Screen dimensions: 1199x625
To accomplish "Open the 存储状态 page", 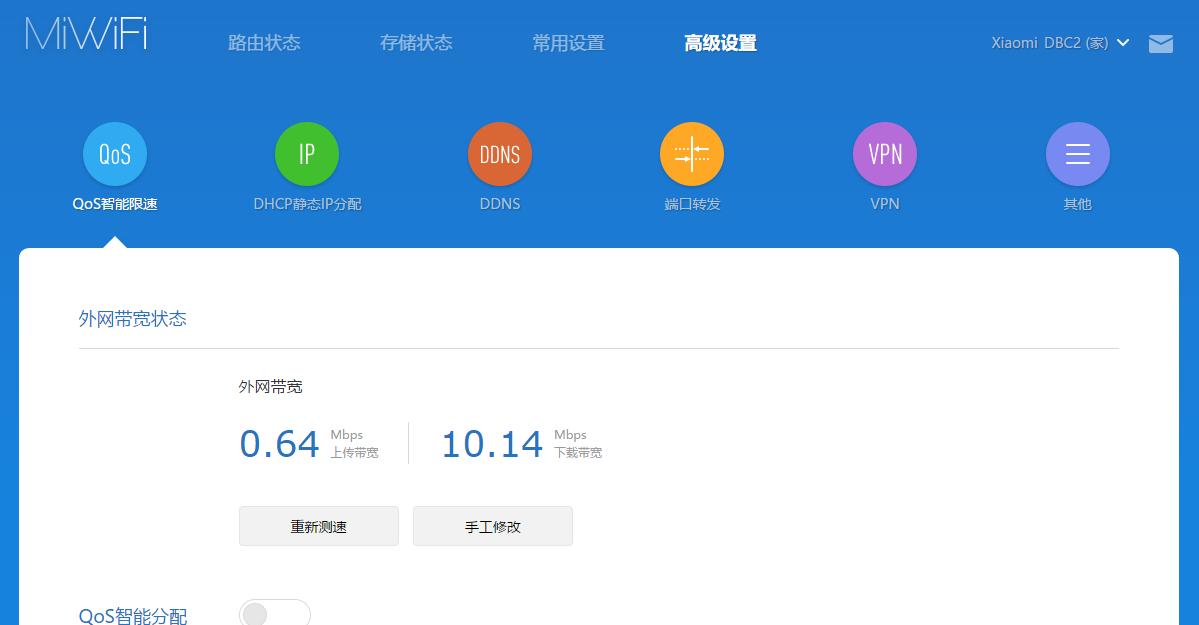I will pyautogui.click(x=416, y=42).
